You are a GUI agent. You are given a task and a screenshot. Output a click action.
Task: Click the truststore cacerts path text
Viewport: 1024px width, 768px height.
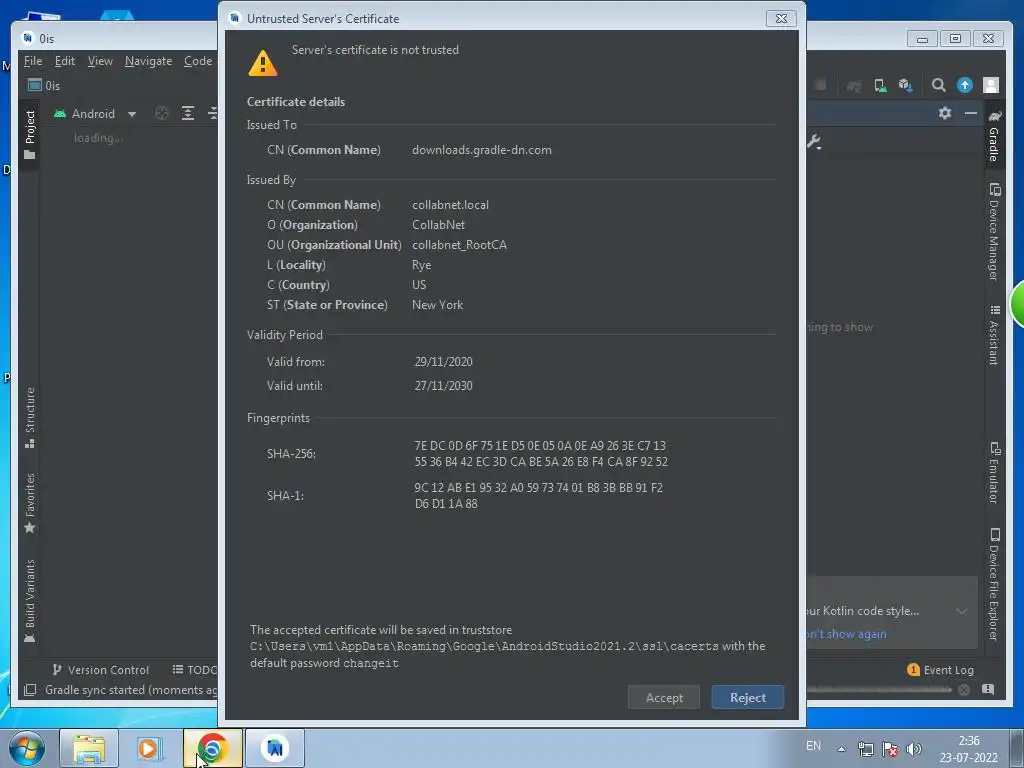(484, 647)
